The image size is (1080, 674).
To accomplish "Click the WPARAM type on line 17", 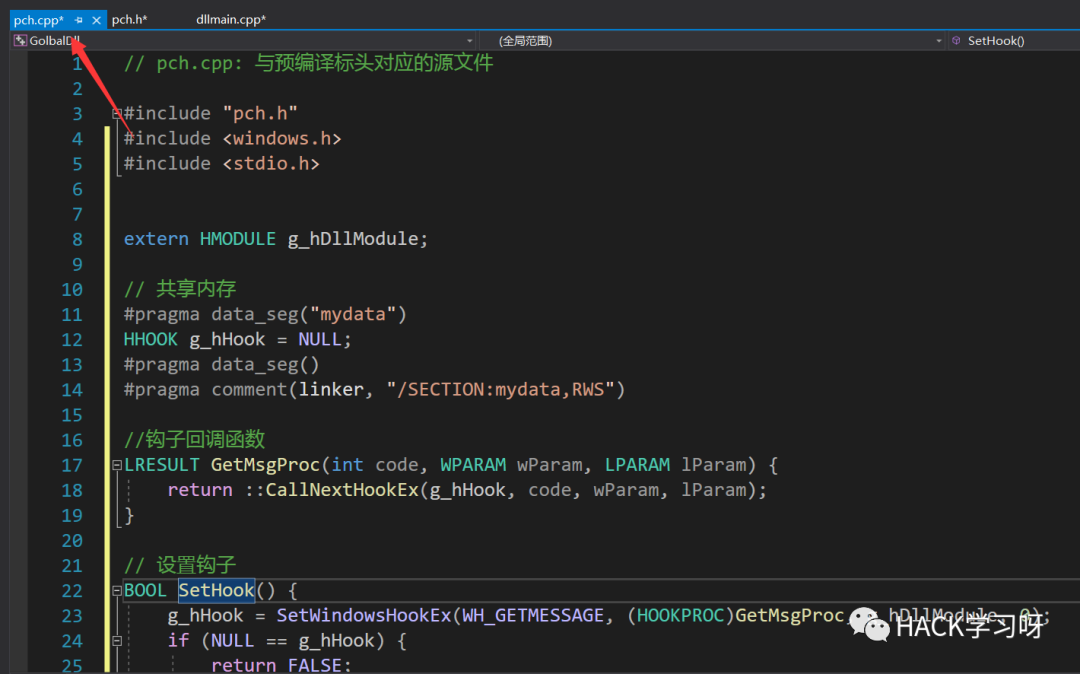I will (473, 465).
